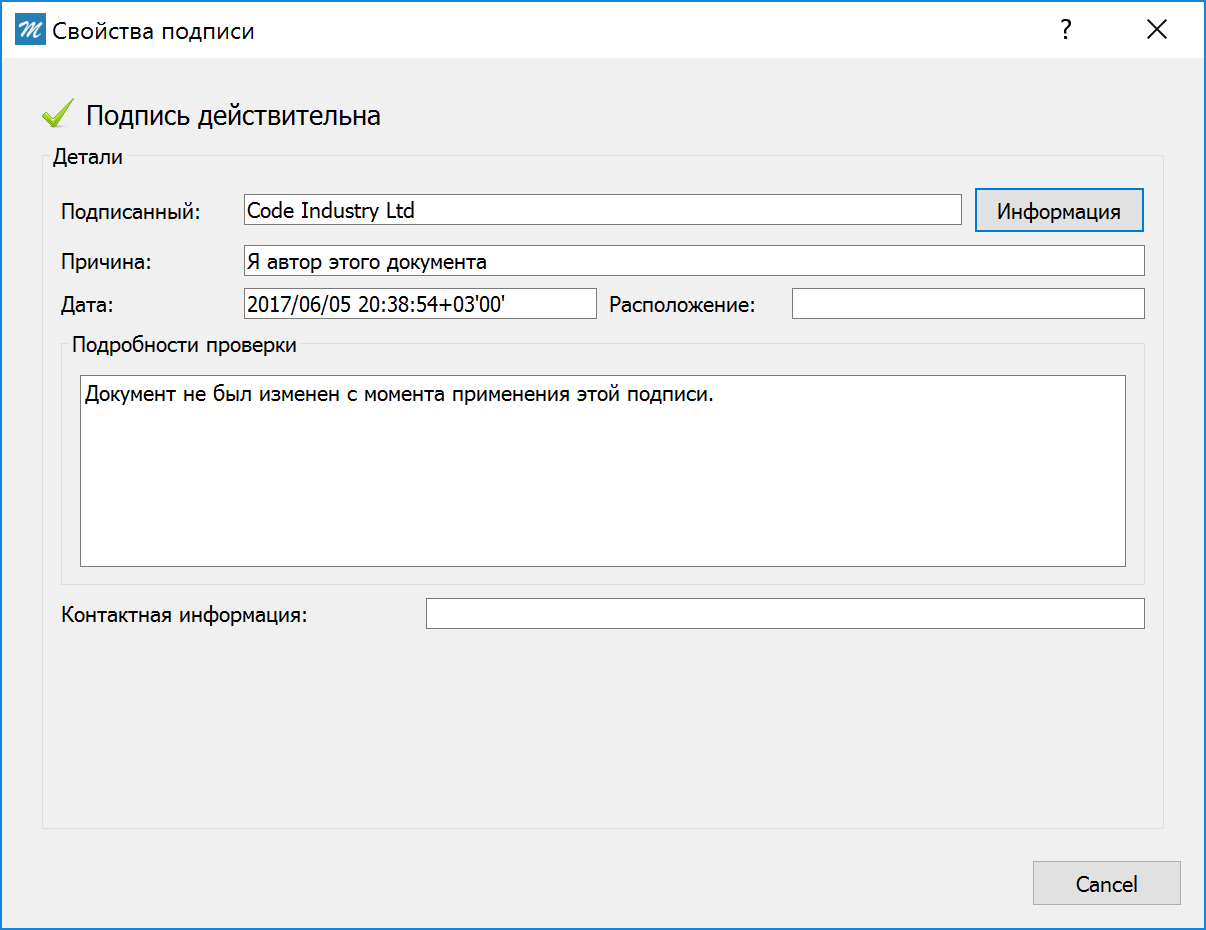The width and height of the screenshot is (1206, 930).
Task: Click the green checkmark validity icon
Action: click(58, 114)
